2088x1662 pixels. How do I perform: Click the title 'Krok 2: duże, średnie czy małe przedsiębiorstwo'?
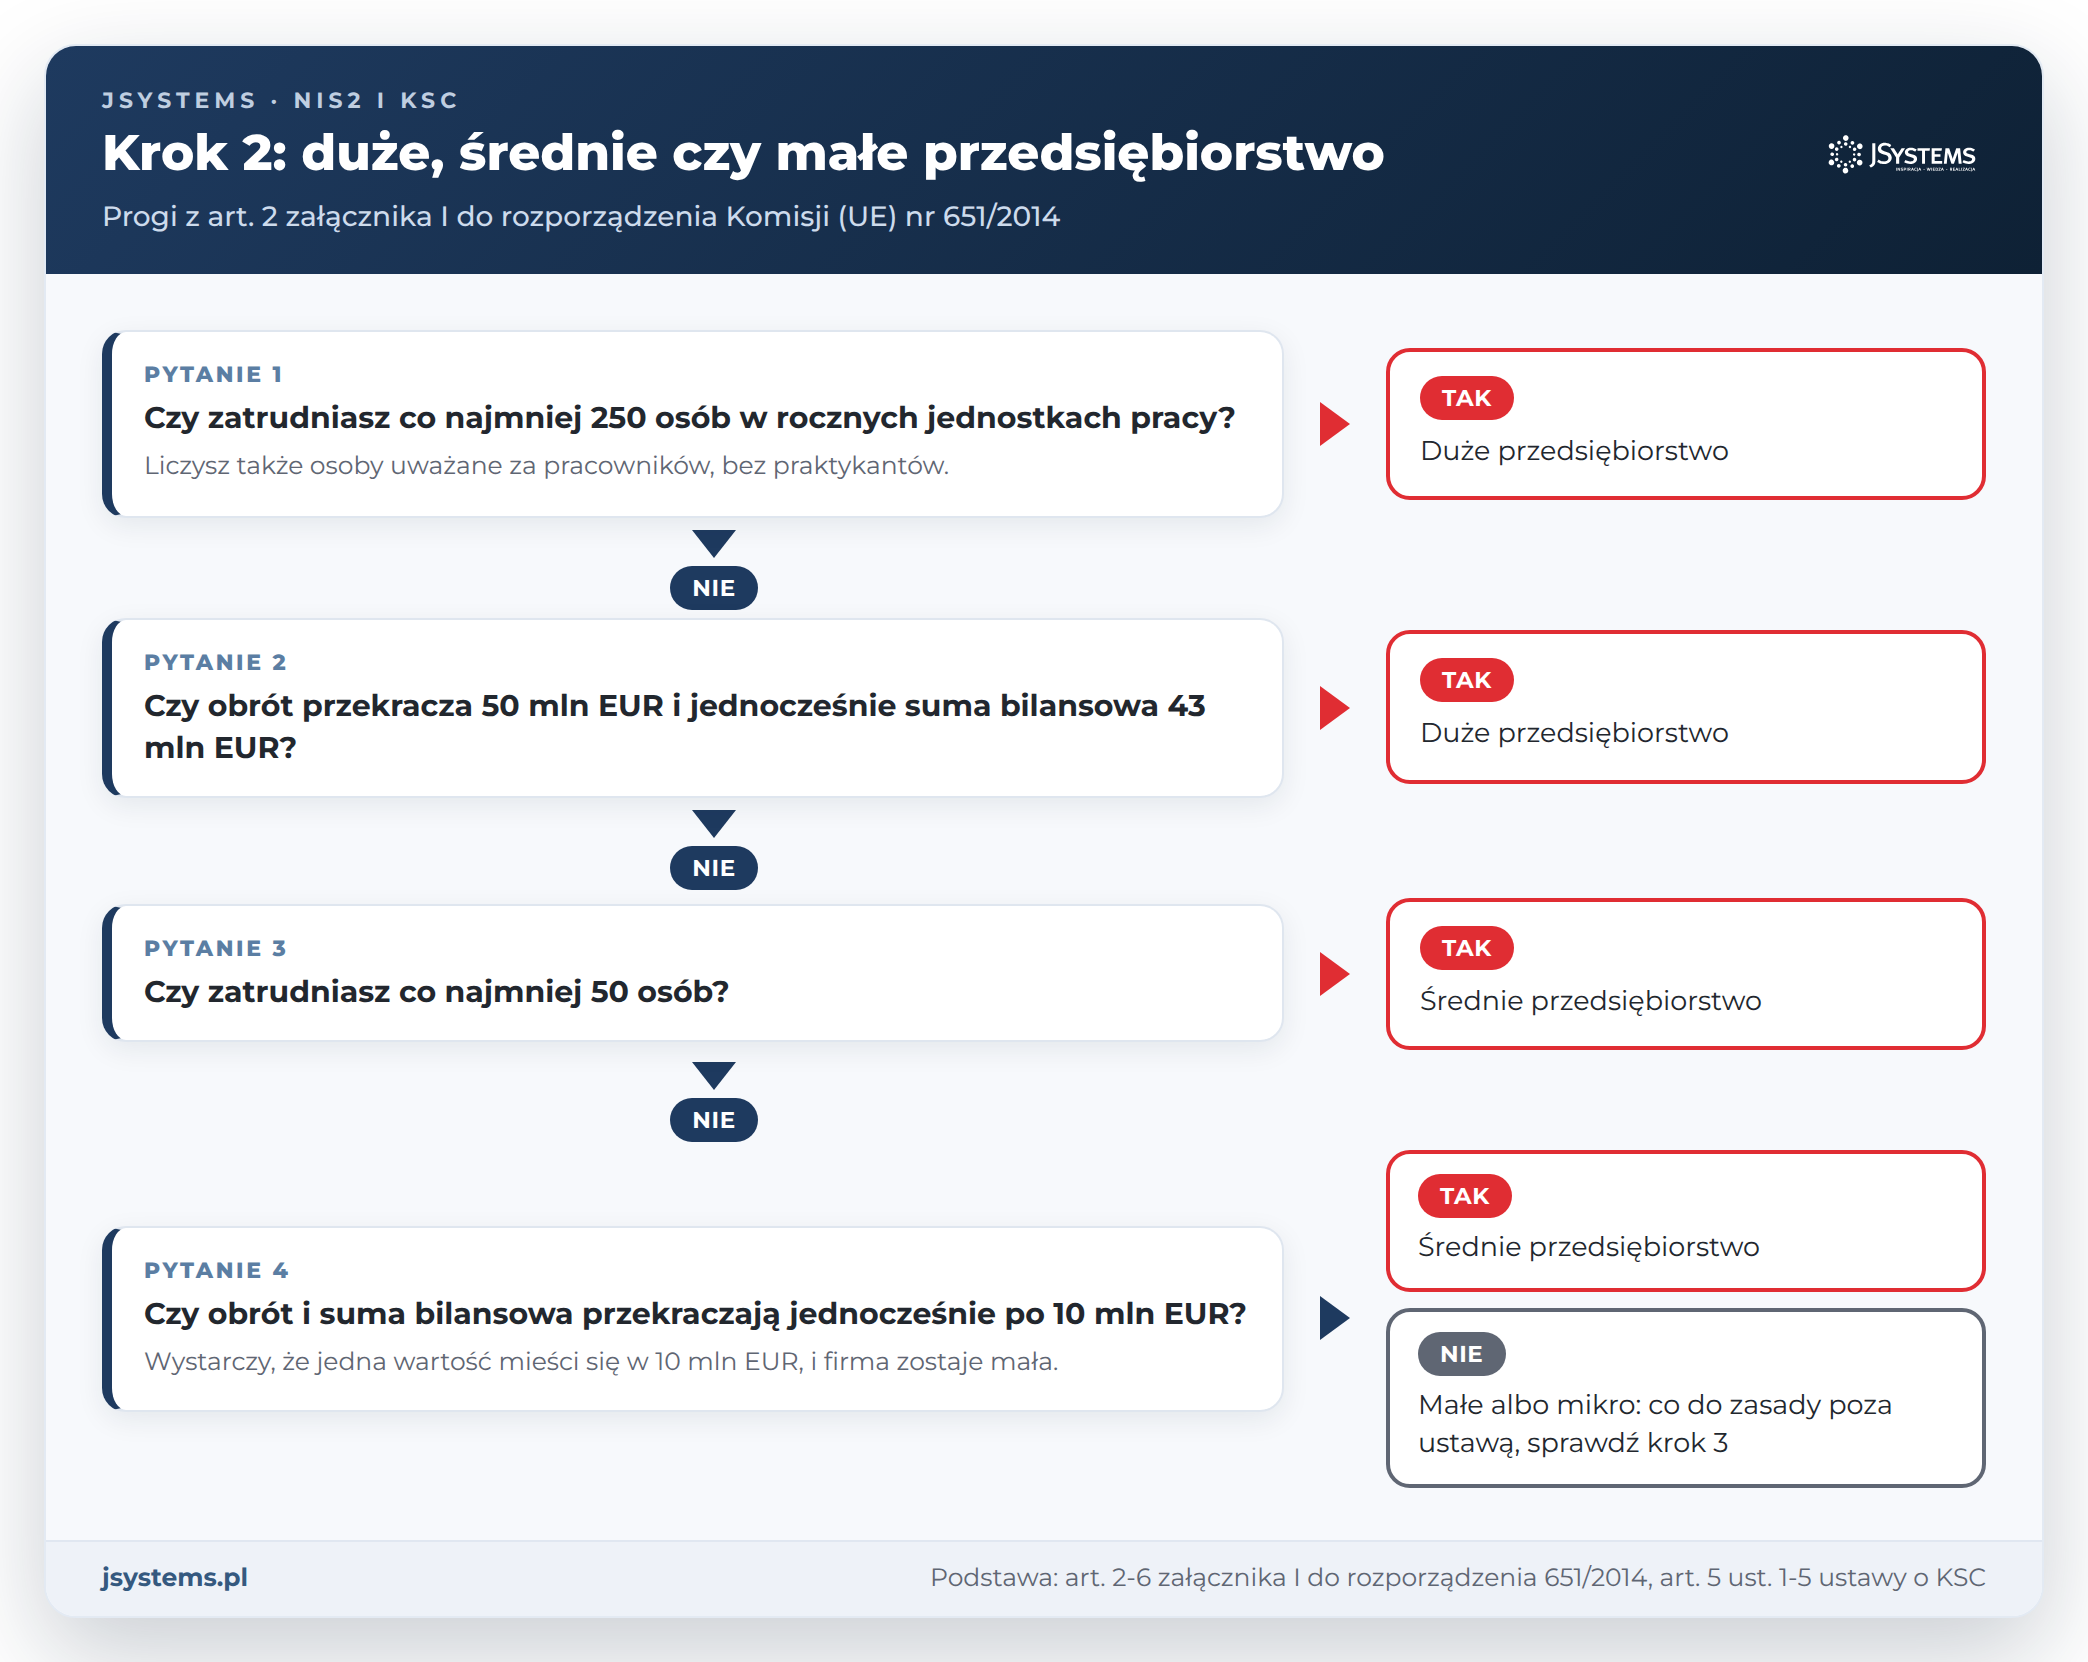click(743, 153)
